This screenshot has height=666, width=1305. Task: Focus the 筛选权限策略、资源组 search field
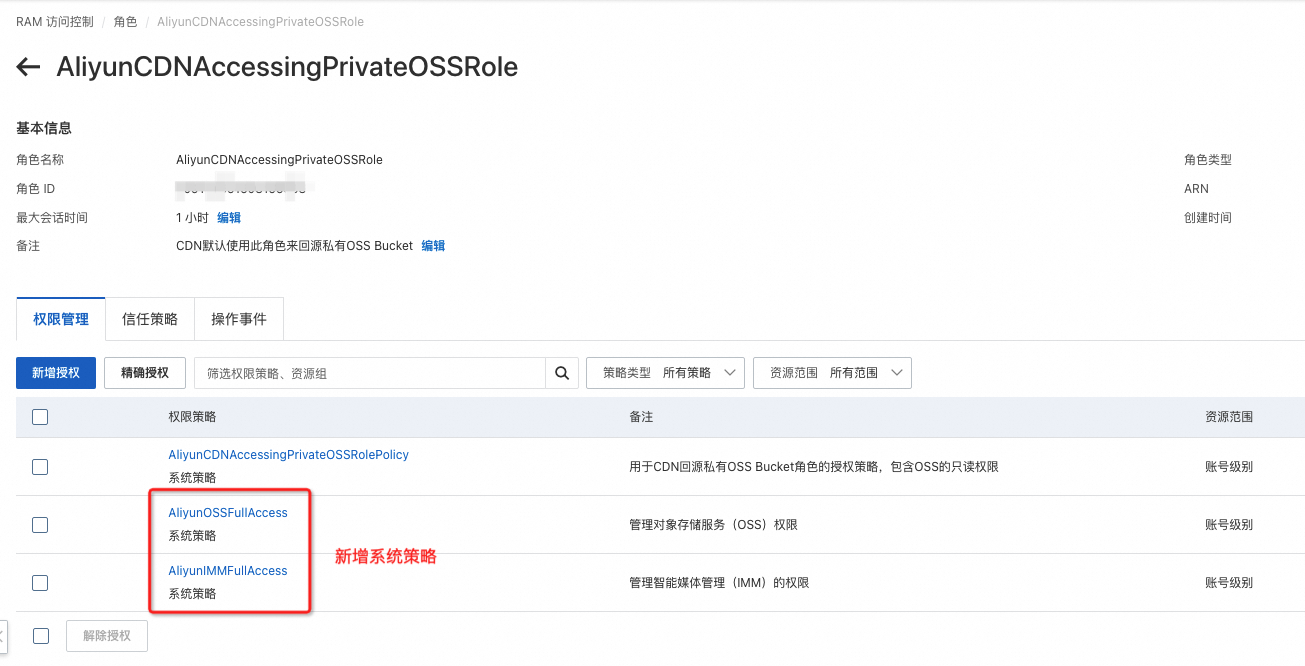click(x=370, y=373)
